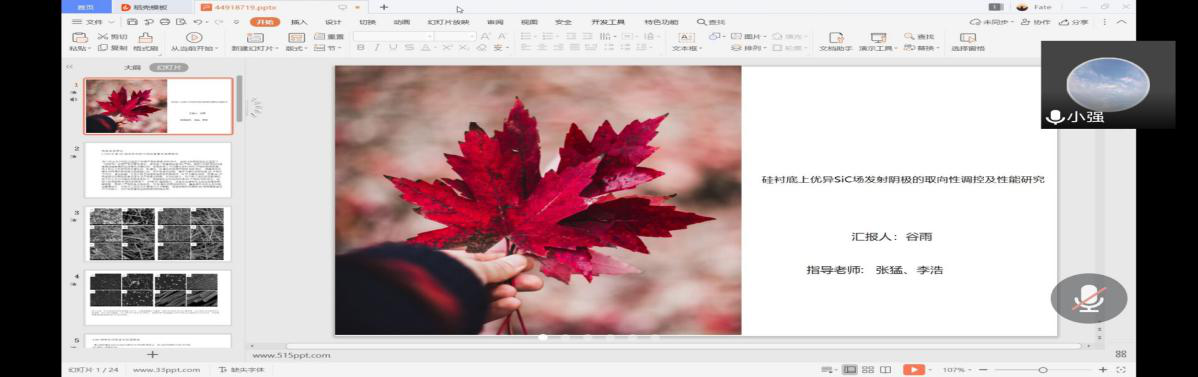Click the zoom slider handle in the status bar
The image size is (1198, 377).
click(x=1043, y=370)
